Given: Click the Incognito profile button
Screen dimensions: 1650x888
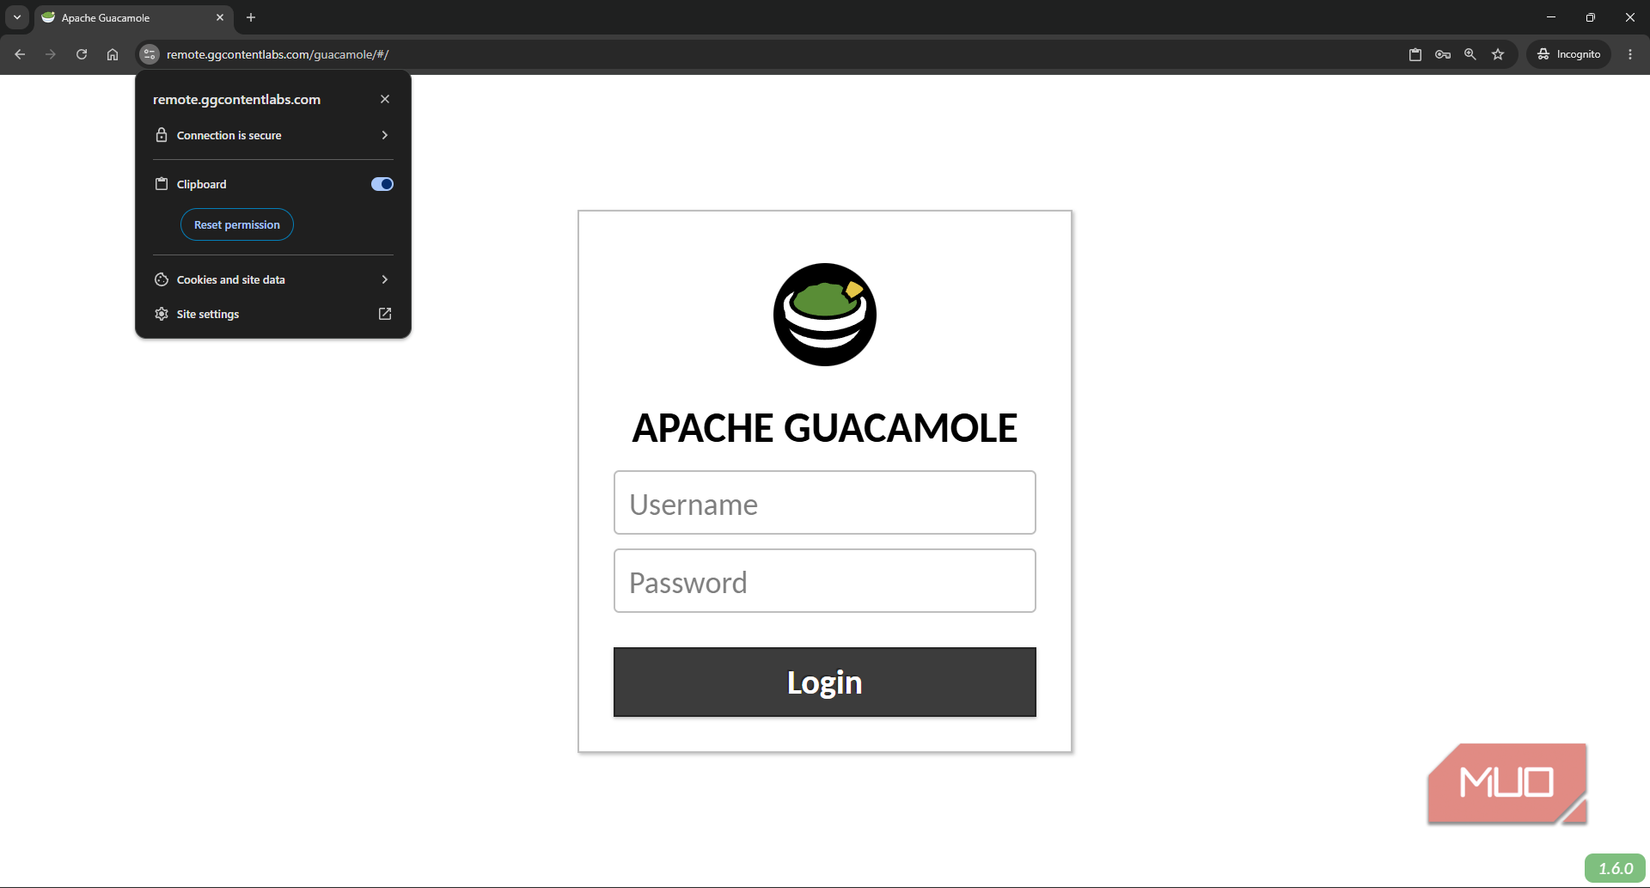Looking at the screenshot, I should (1569, 54).
